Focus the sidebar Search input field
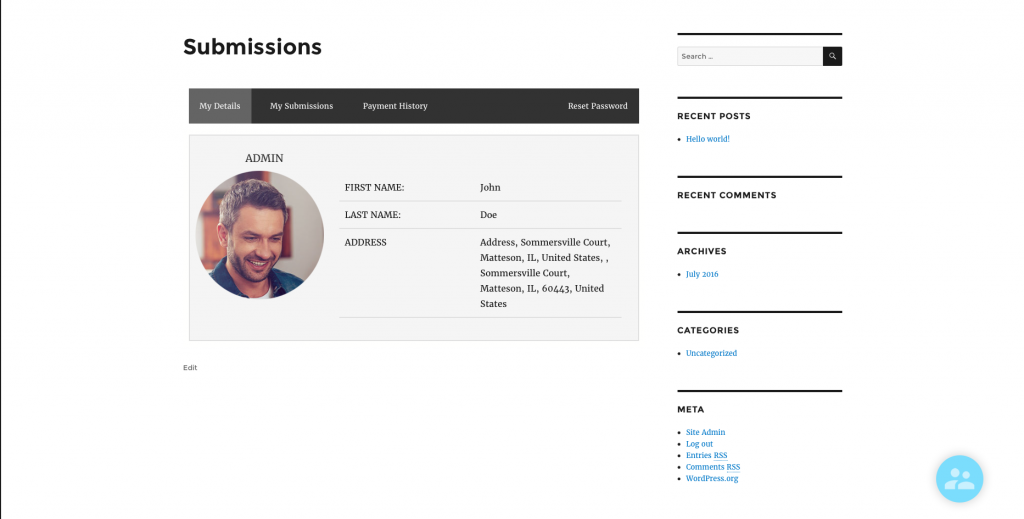The height and width of the screenshot is (519, 1024). point(749,56)
